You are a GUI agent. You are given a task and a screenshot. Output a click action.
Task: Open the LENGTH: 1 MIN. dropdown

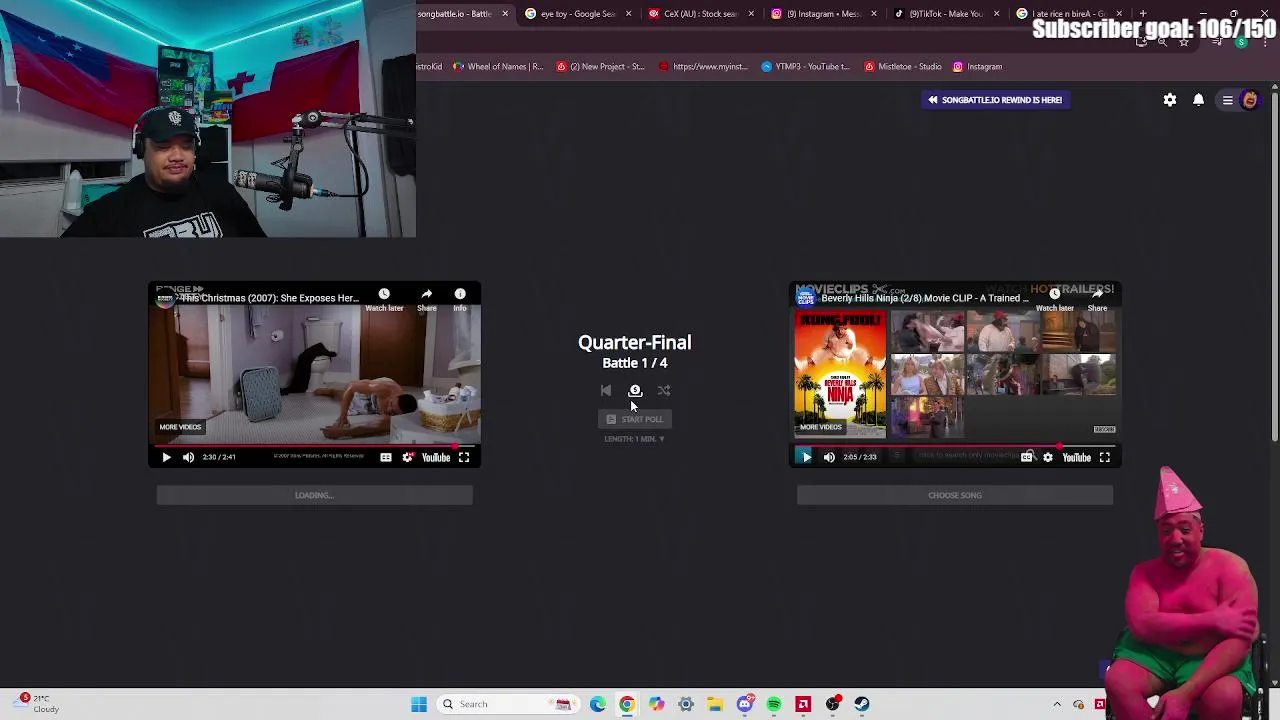[x=635, y=439]
